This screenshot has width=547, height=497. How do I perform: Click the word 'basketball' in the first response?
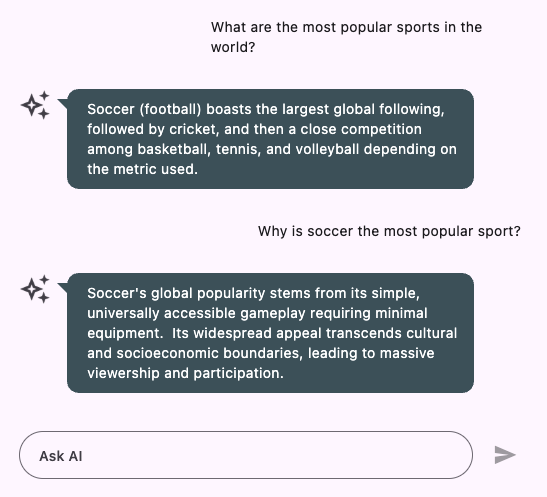pyautogui.click(x=174, y=149)
